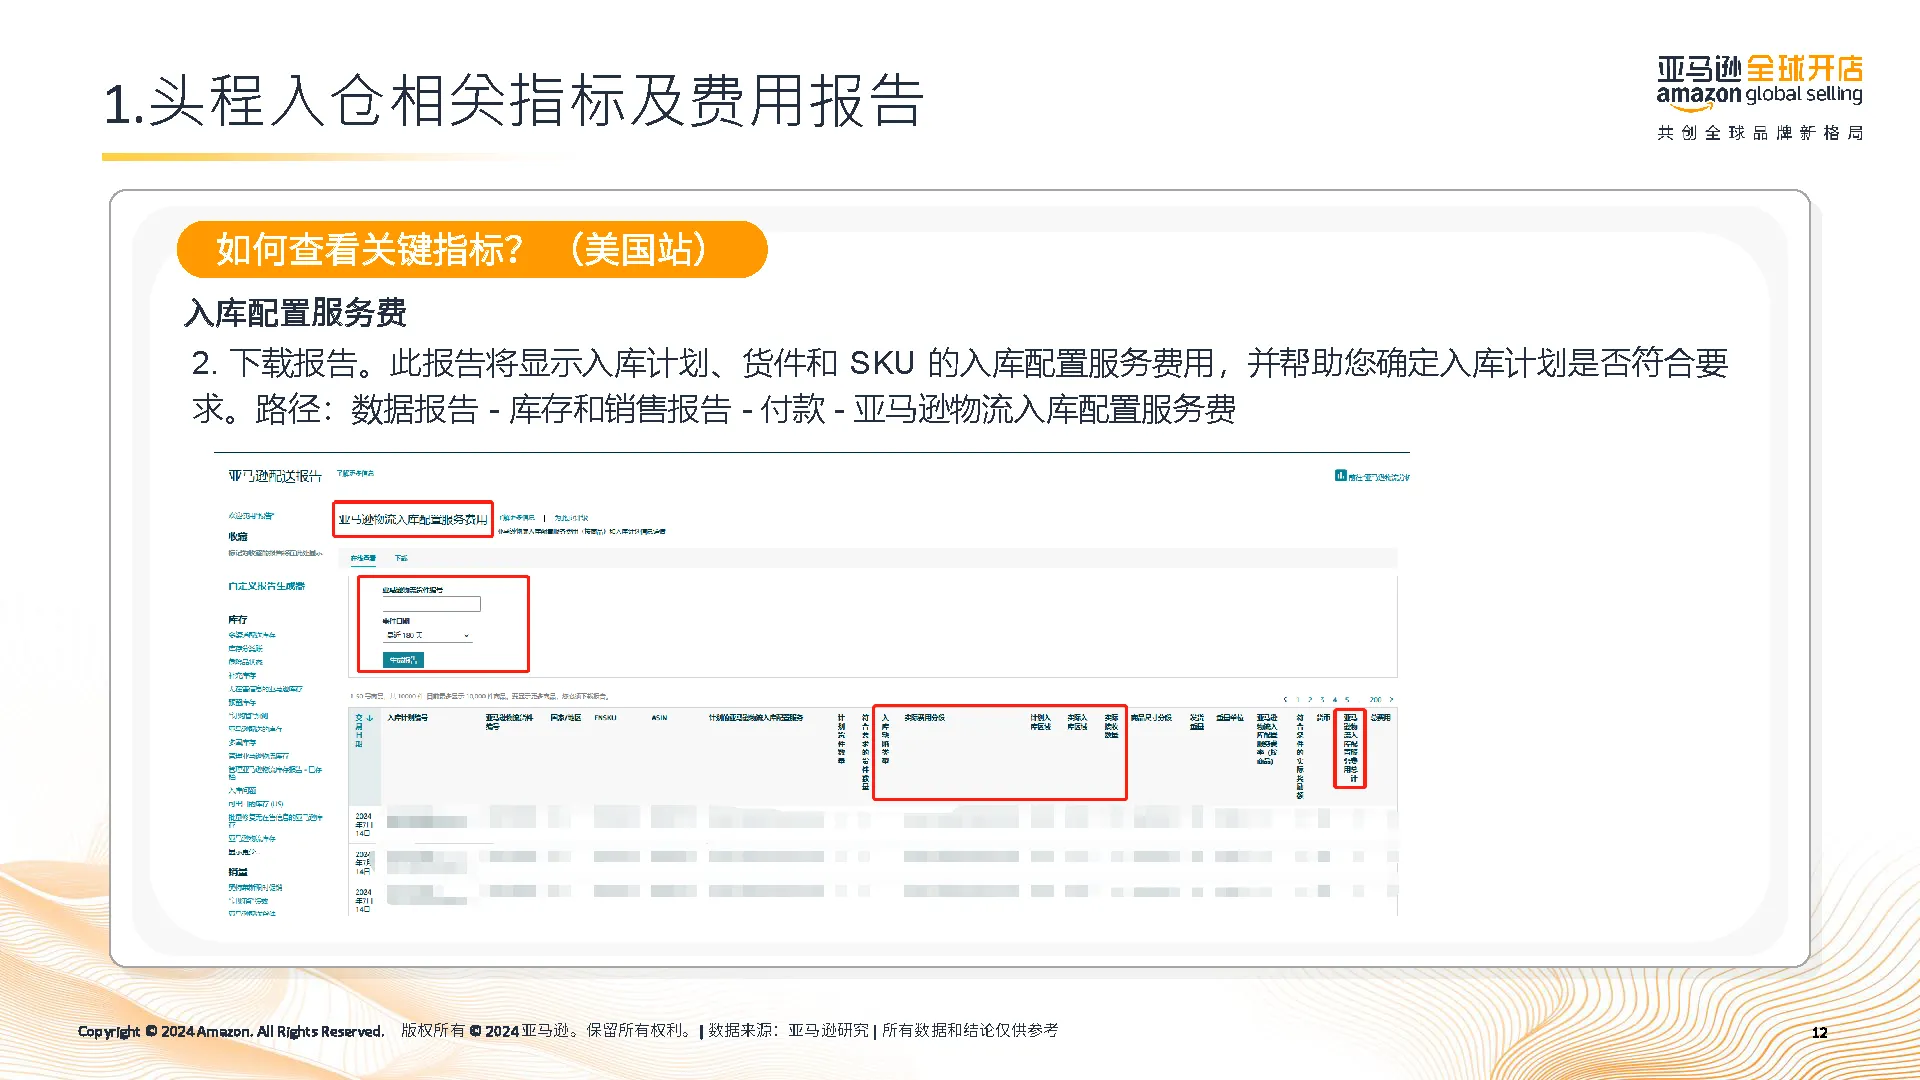Open 自定义报告生成器 in sidebar
1920x1080 pixels.
pyautogui.click(x=266, y=586)
